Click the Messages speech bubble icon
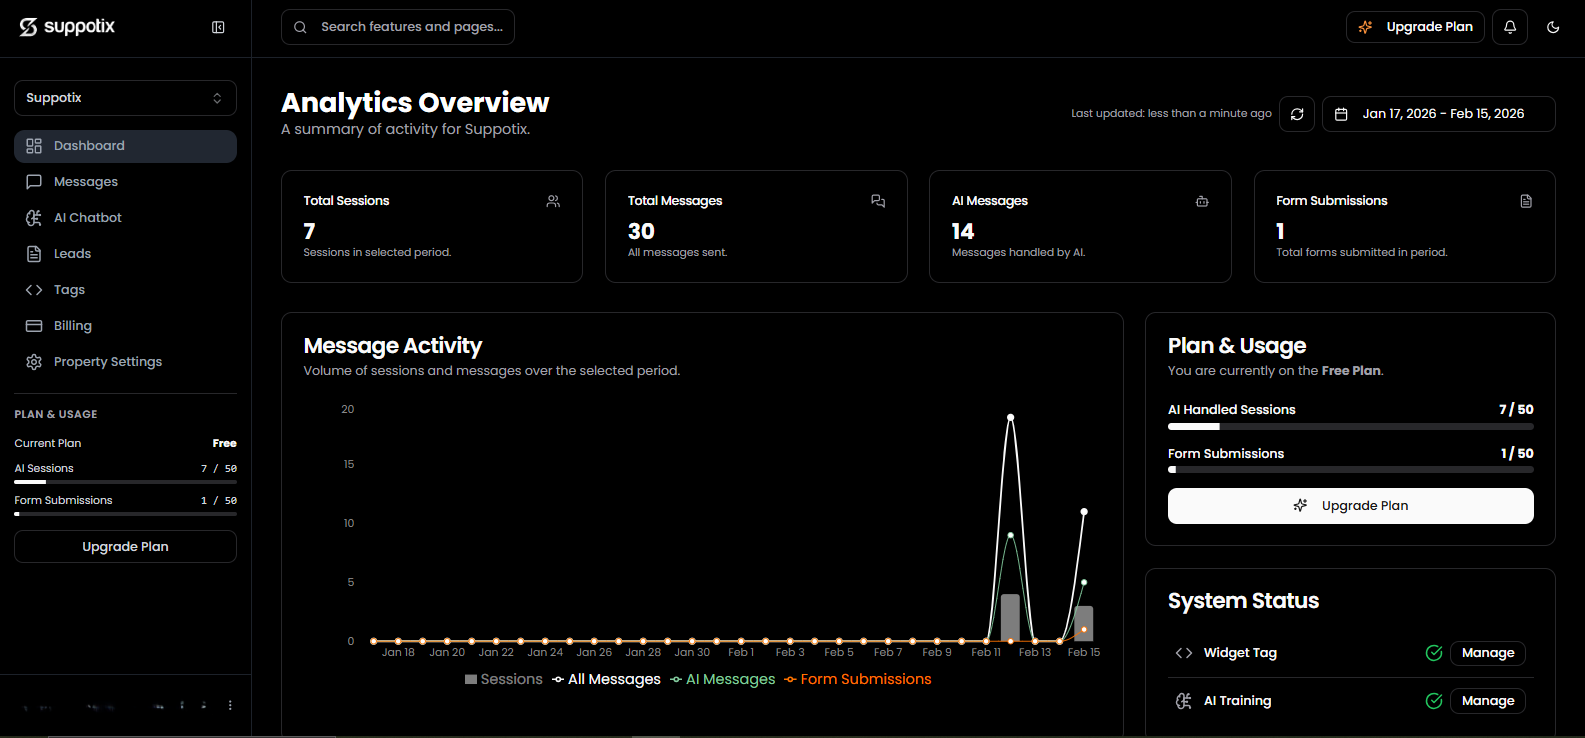 (x=34, y=182)
